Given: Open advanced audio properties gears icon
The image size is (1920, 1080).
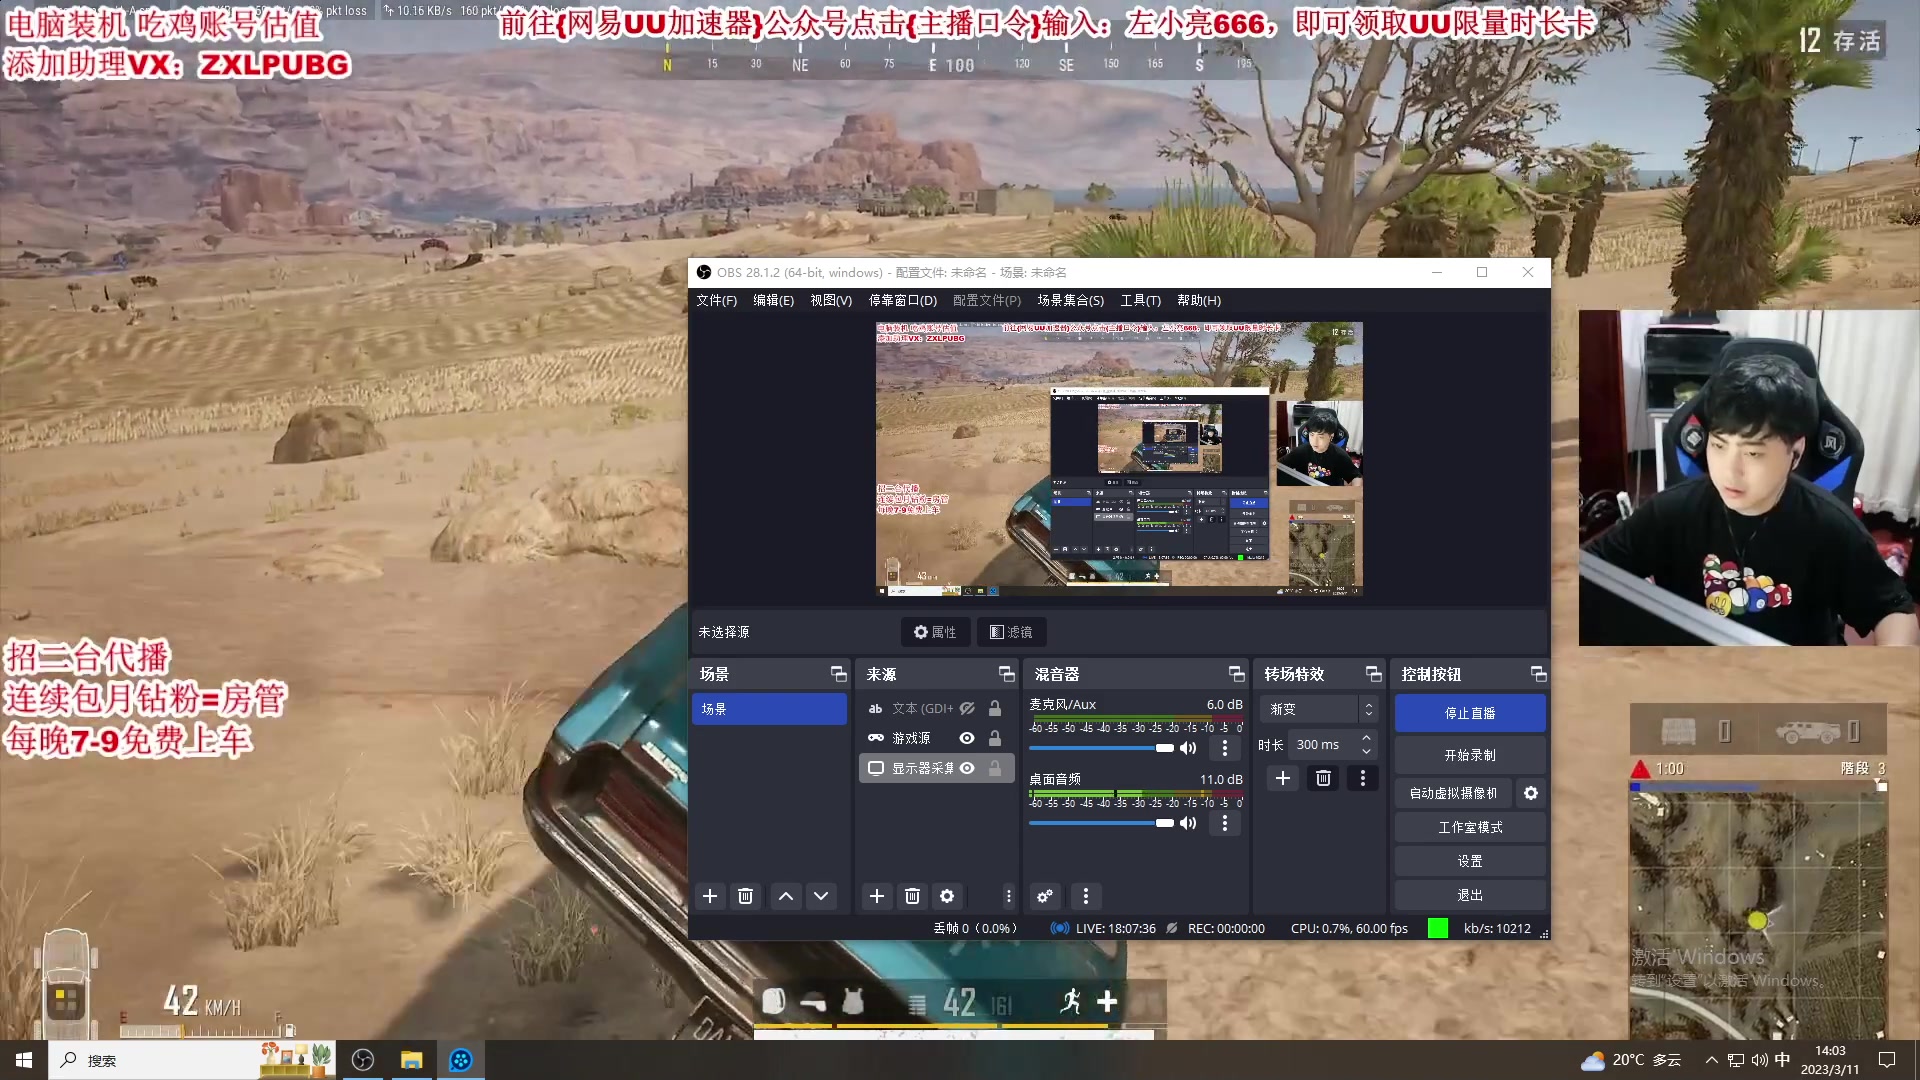Looking at the screenshot, I should point(1045,896).
